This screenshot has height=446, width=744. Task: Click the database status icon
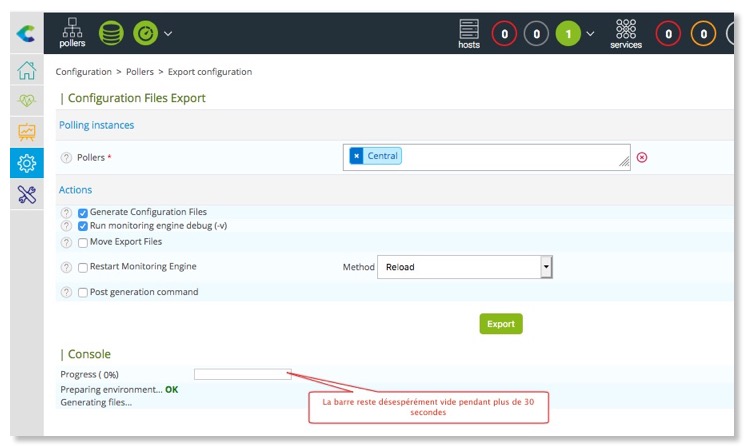(x=111, y=33)
